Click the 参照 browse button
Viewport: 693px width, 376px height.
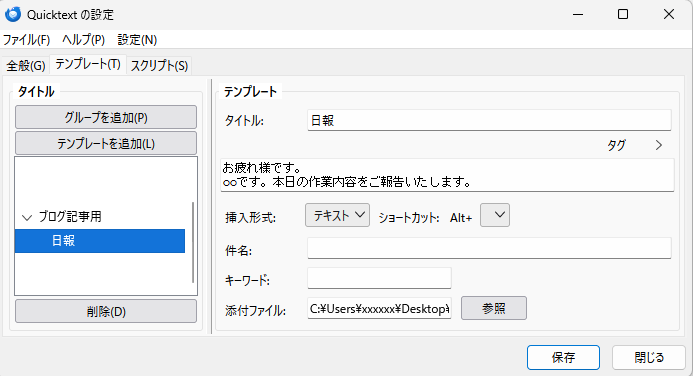(x=494, y=308)
